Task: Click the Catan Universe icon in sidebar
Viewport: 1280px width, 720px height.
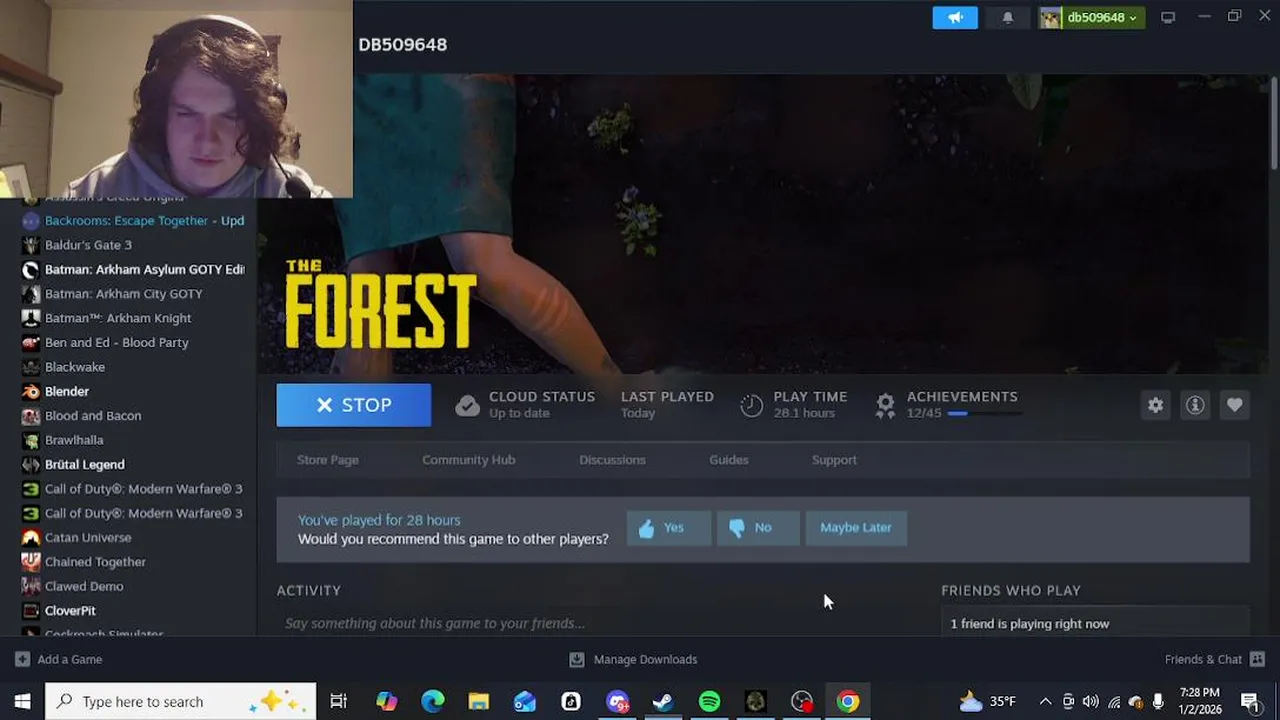Action: click(x=30, y=538)
